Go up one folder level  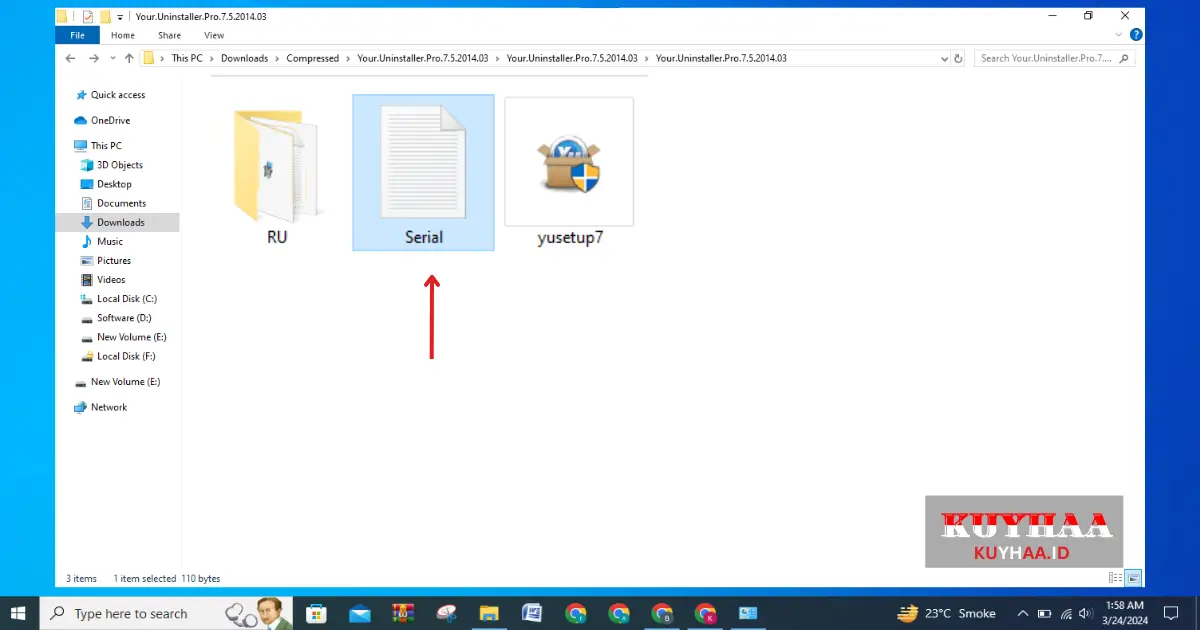[x=129, y=58]
